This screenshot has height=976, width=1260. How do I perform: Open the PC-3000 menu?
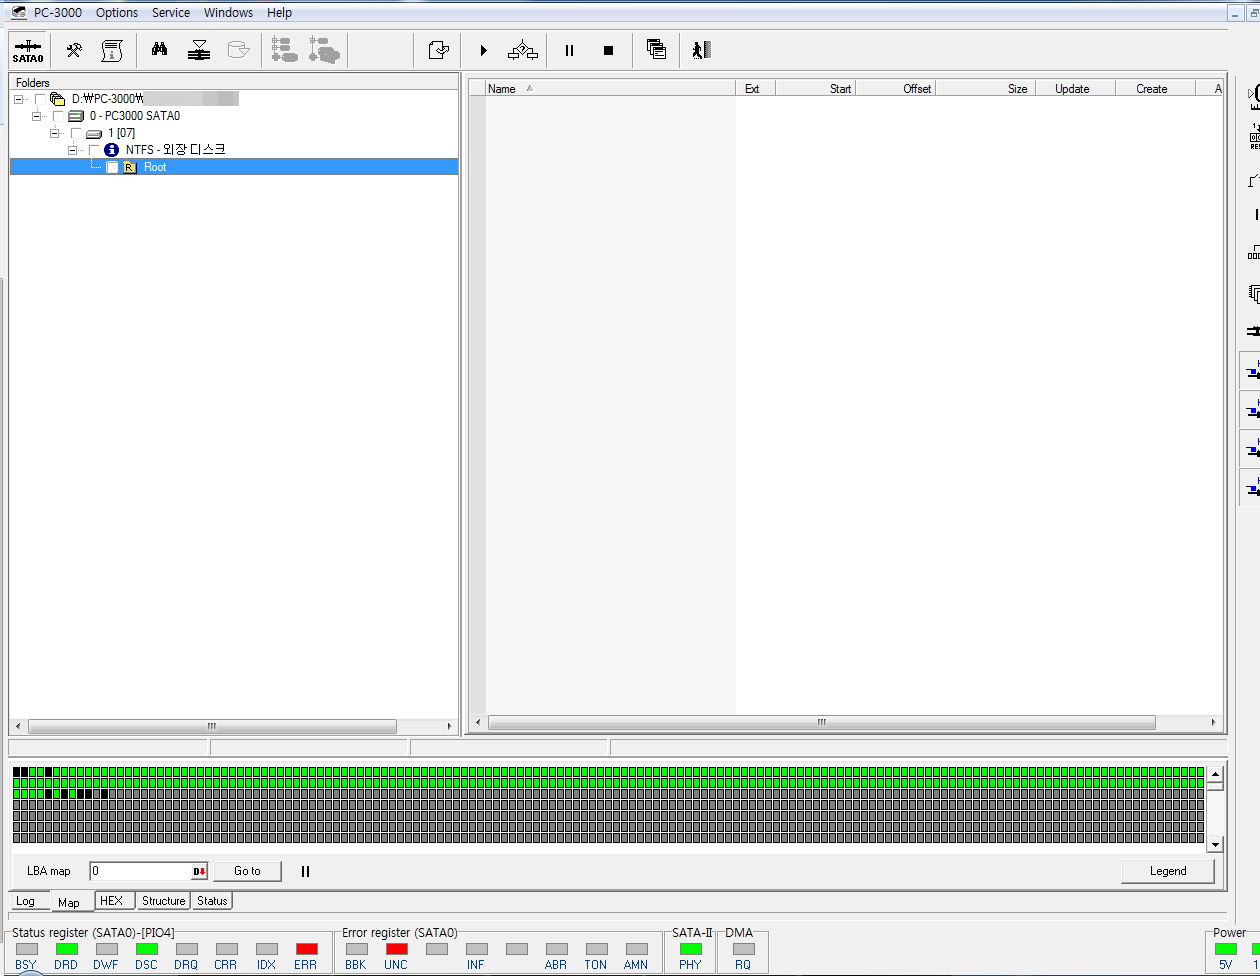tap(58, 13)
